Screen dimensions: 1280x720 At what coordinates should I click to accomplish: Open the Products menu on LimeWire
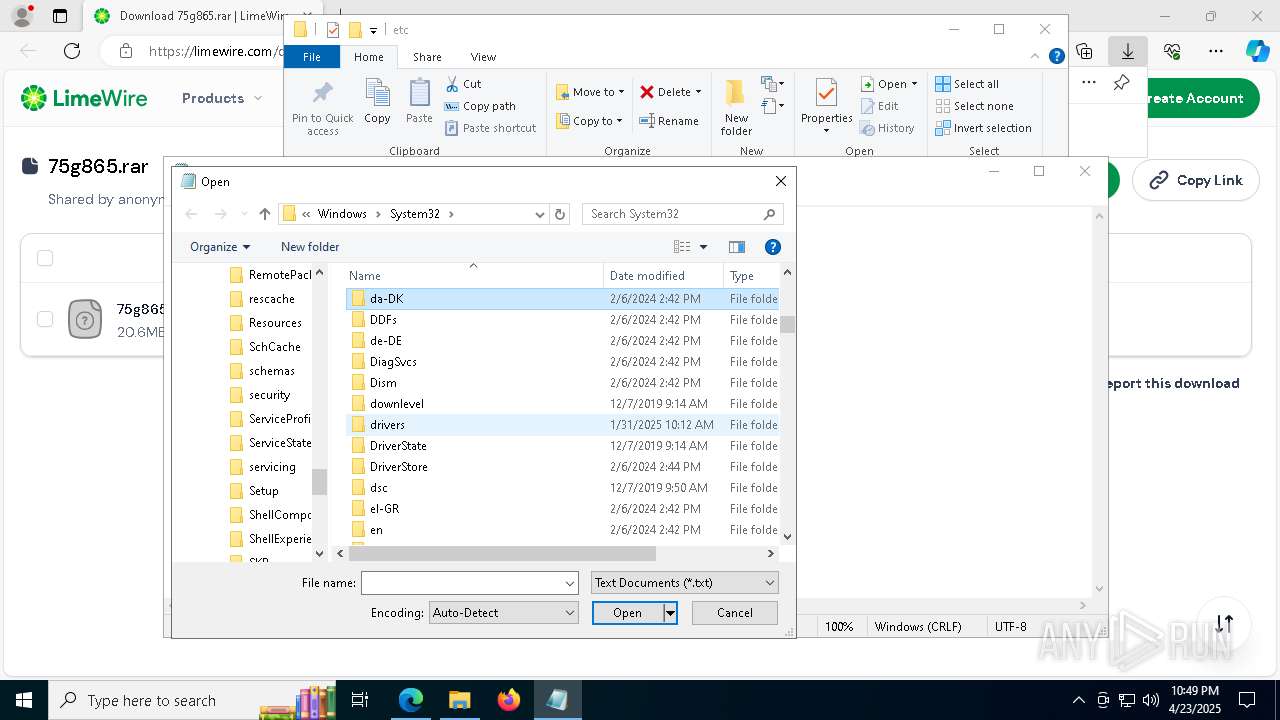tap(222, 98)
